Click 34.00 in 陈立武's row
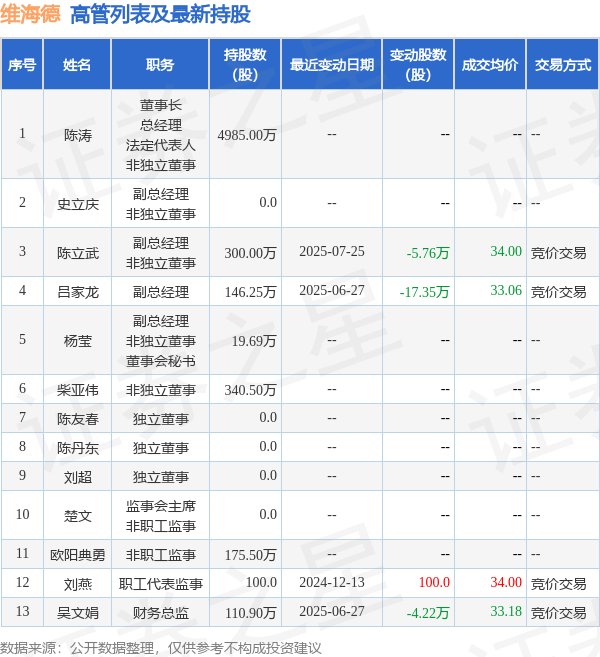 tap(506, 251)
